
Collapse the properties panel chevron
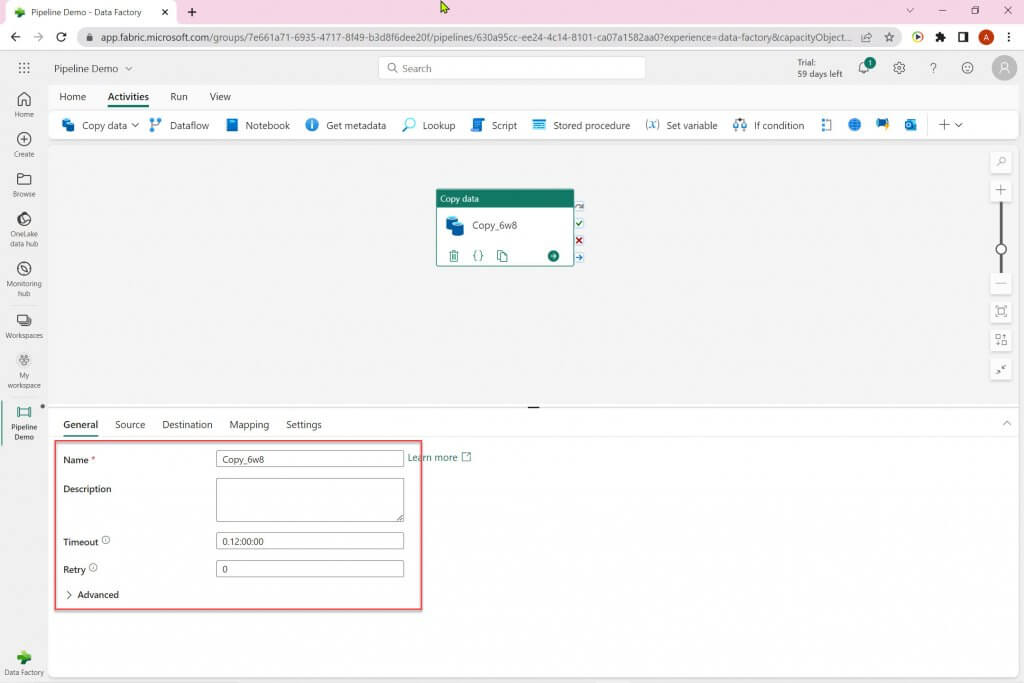tap(1006, 424)
